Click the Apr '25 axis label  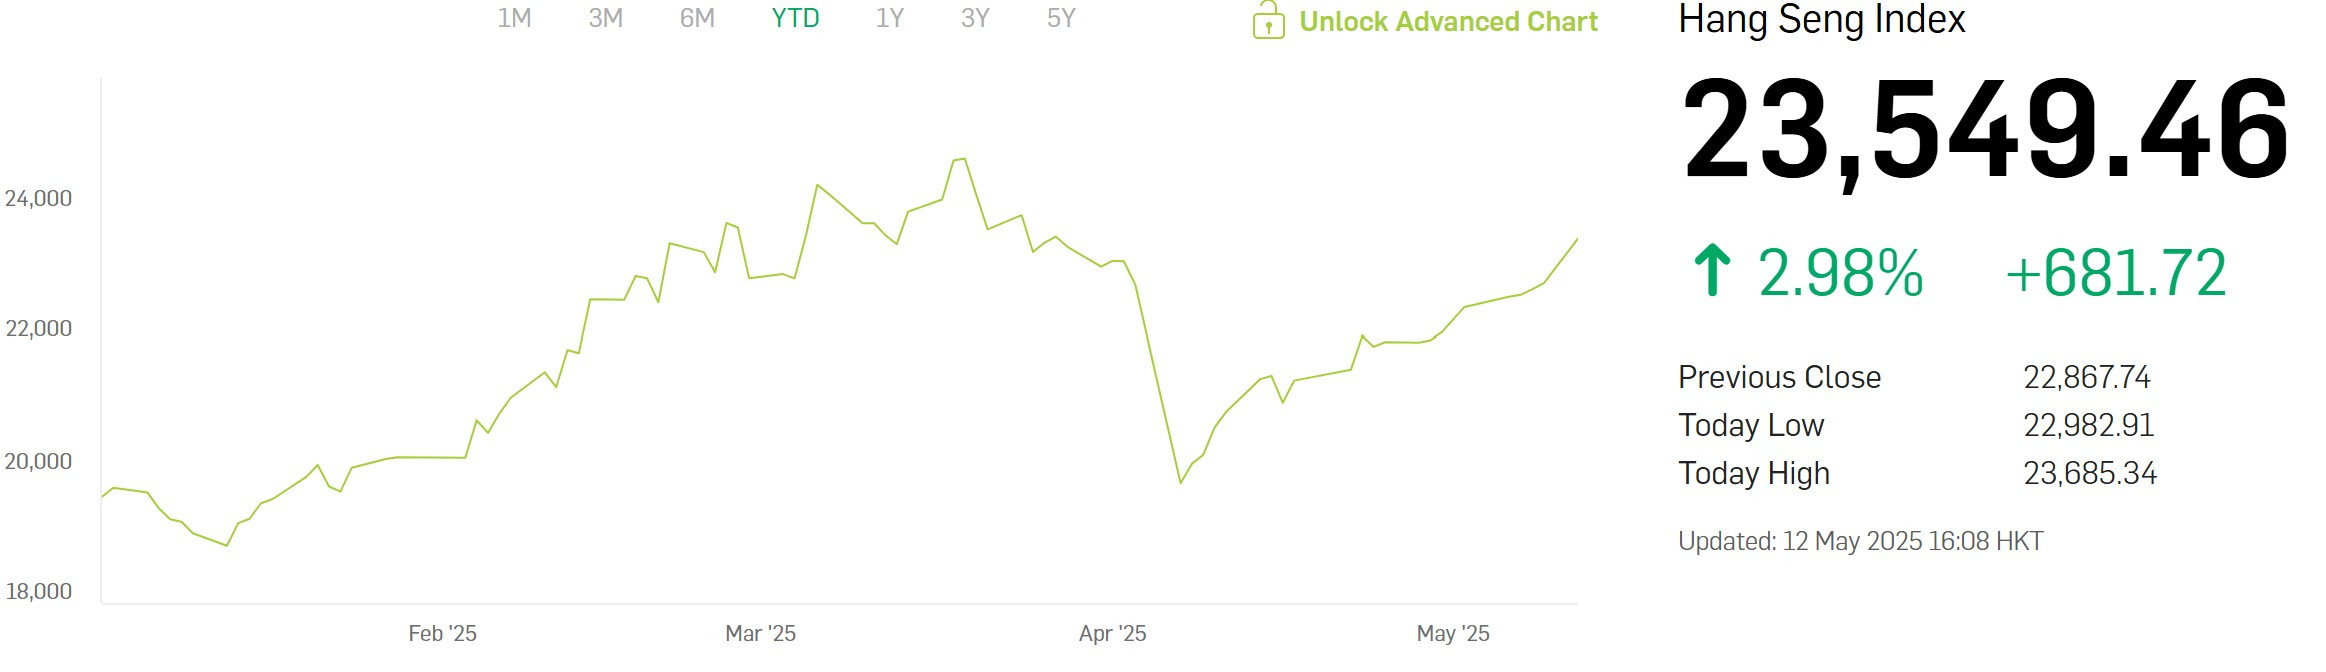point(1112,633)
